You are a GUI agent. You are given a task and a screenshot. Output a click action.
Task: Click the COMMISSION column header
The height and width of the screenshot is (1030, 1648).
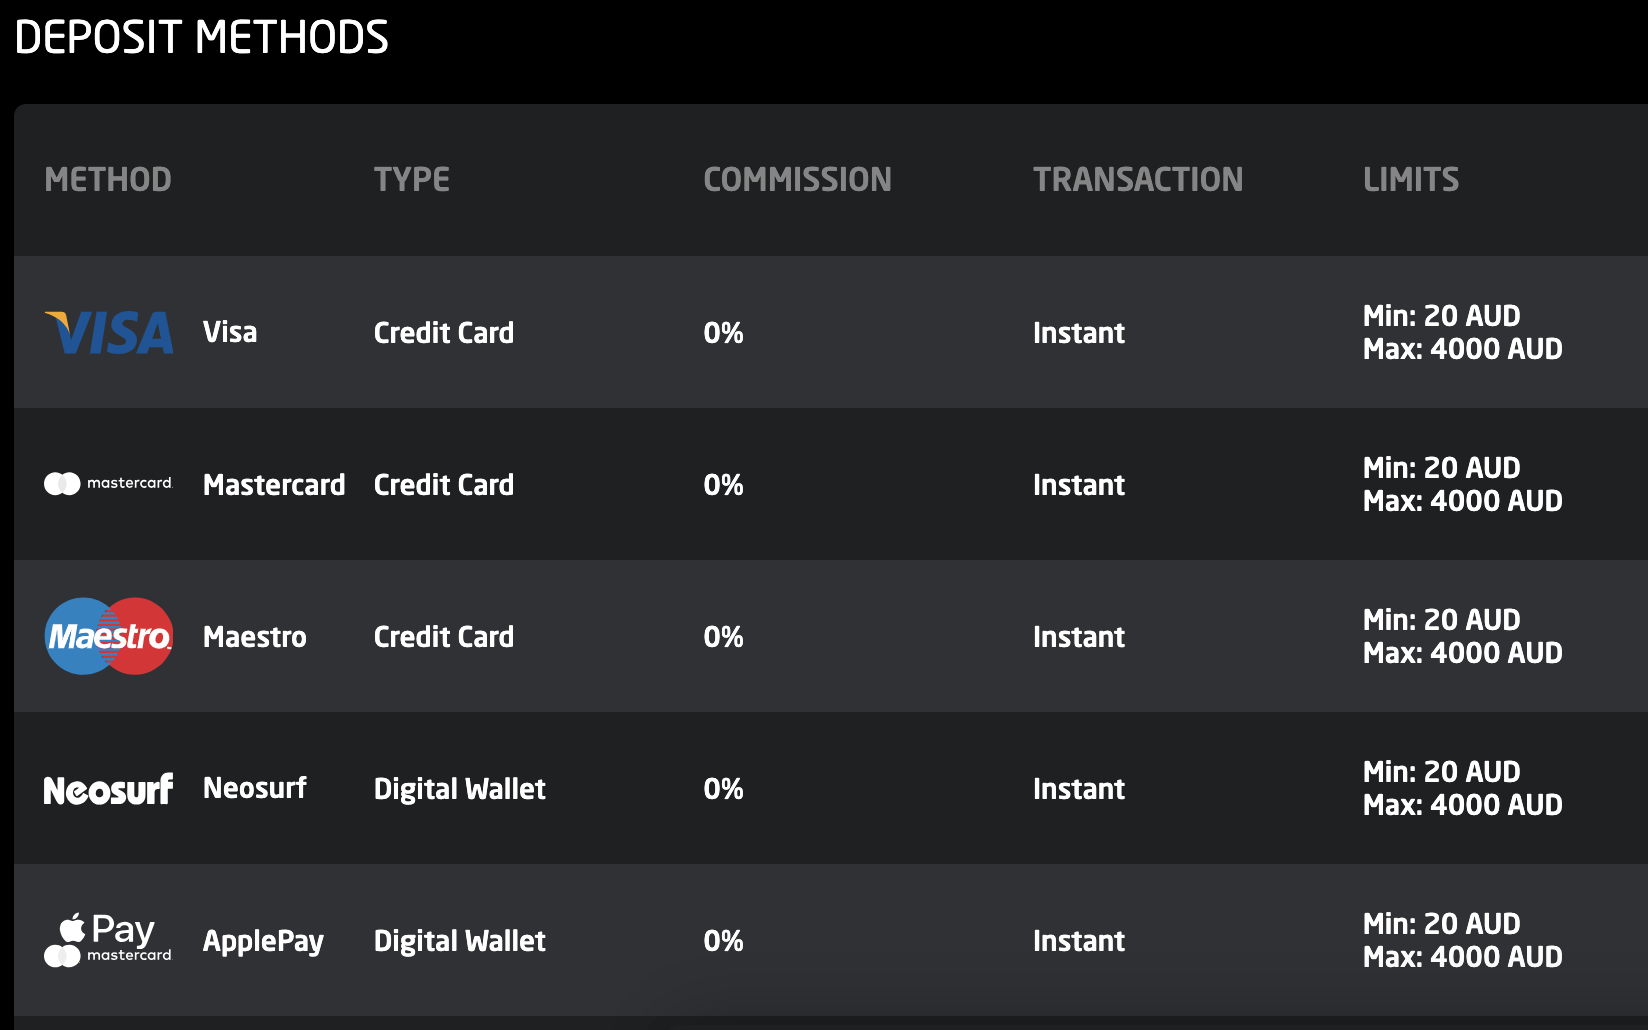click(797, 180)
